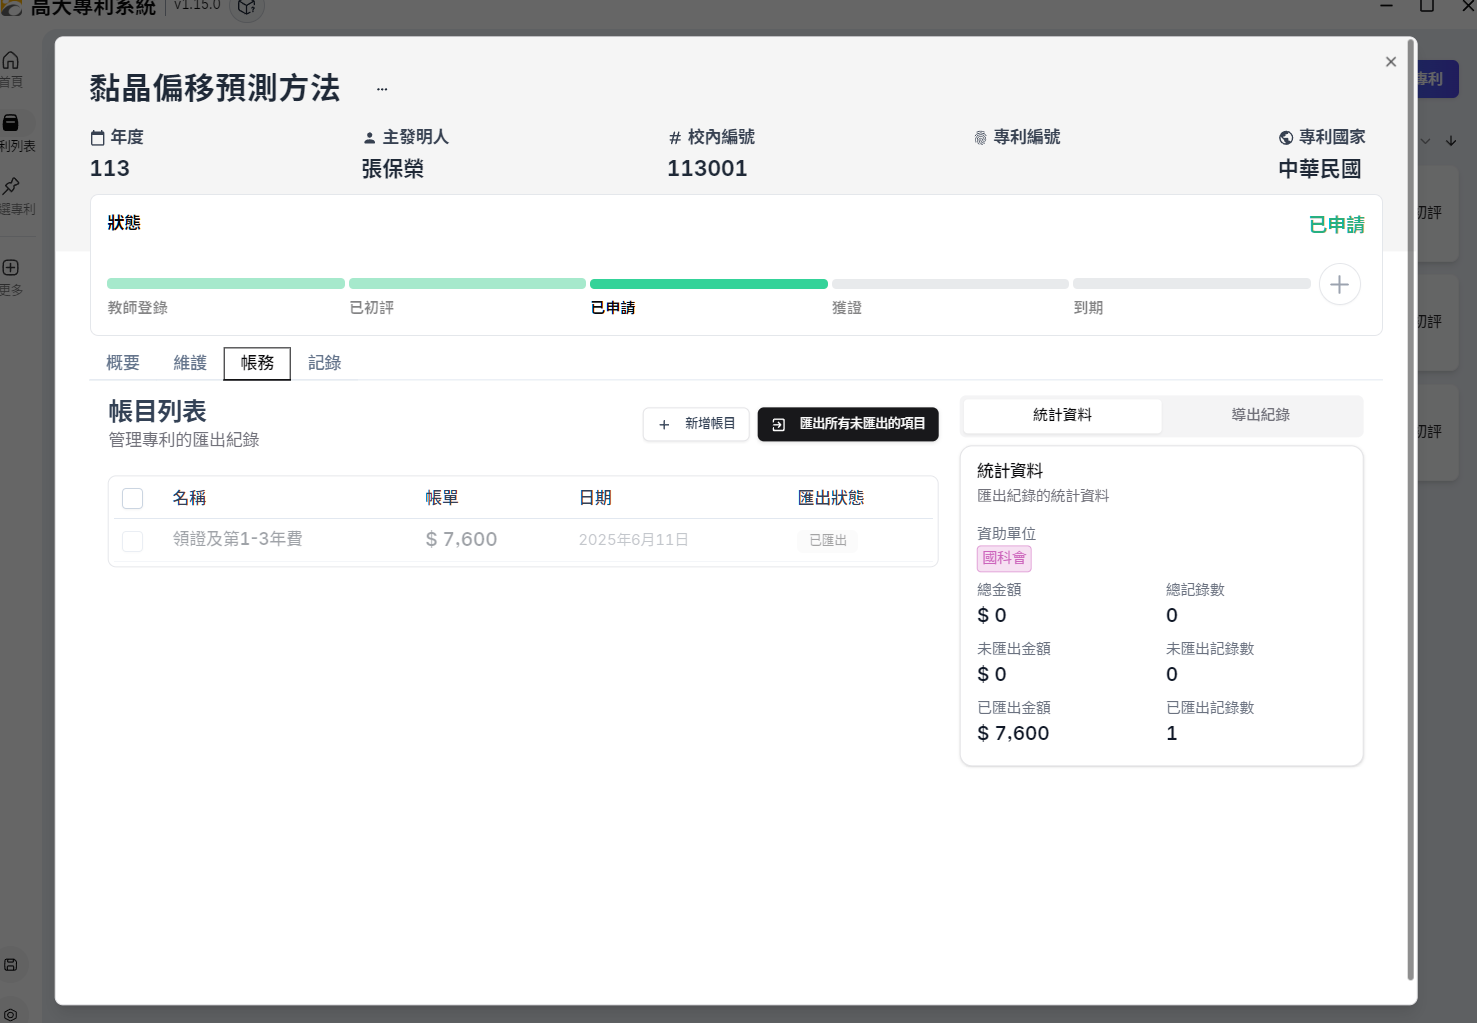Image resolution: width=1477 pixels, height=1023 pixels.
Task: Click the 已申請 progress bar segment
Action: click(708, 284)
